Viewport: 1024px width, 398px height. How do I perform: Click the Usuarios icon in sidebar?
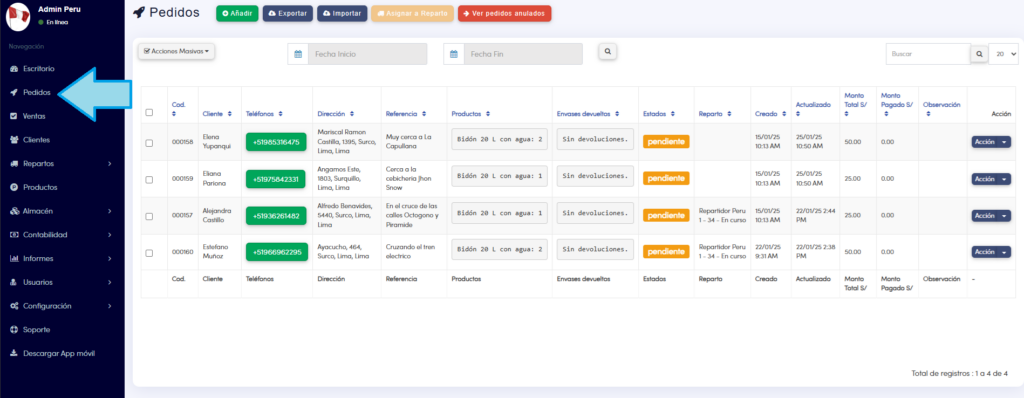click(x=14, y=282)
